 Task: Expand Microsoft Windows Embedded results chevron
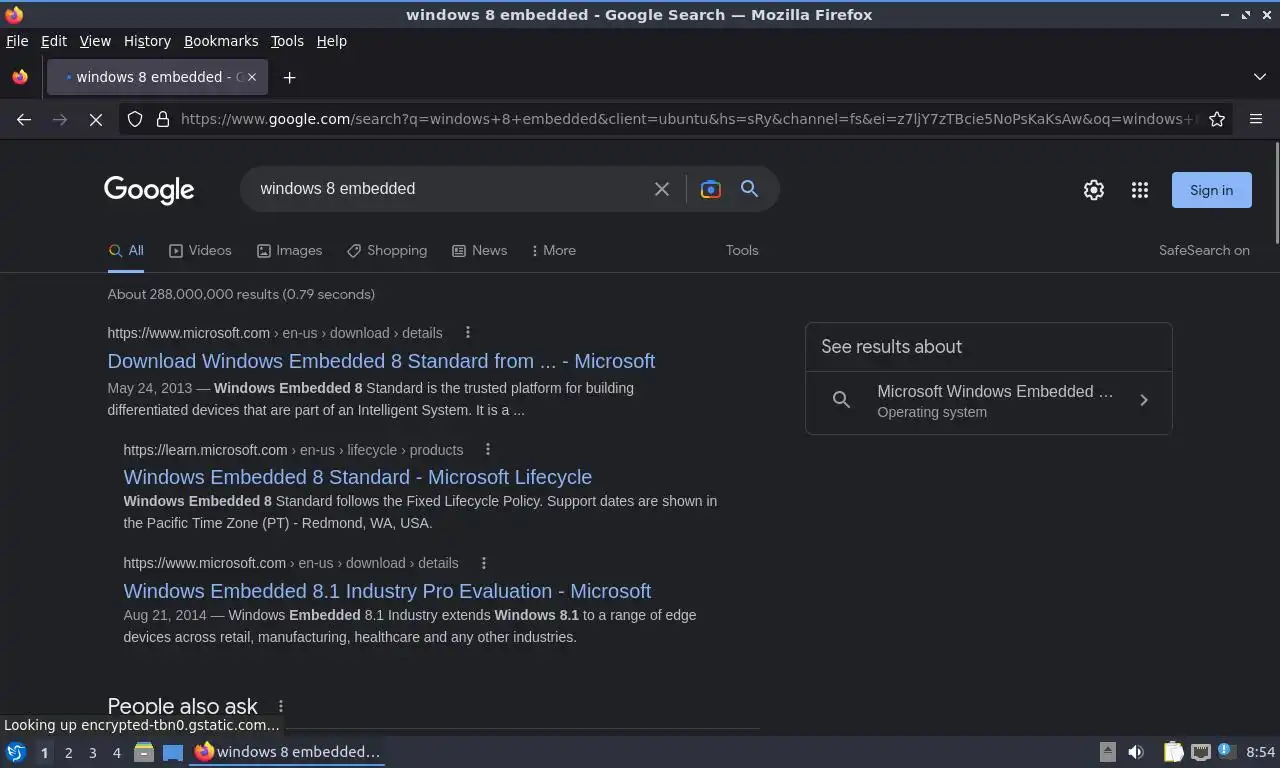pos(1144,400)
